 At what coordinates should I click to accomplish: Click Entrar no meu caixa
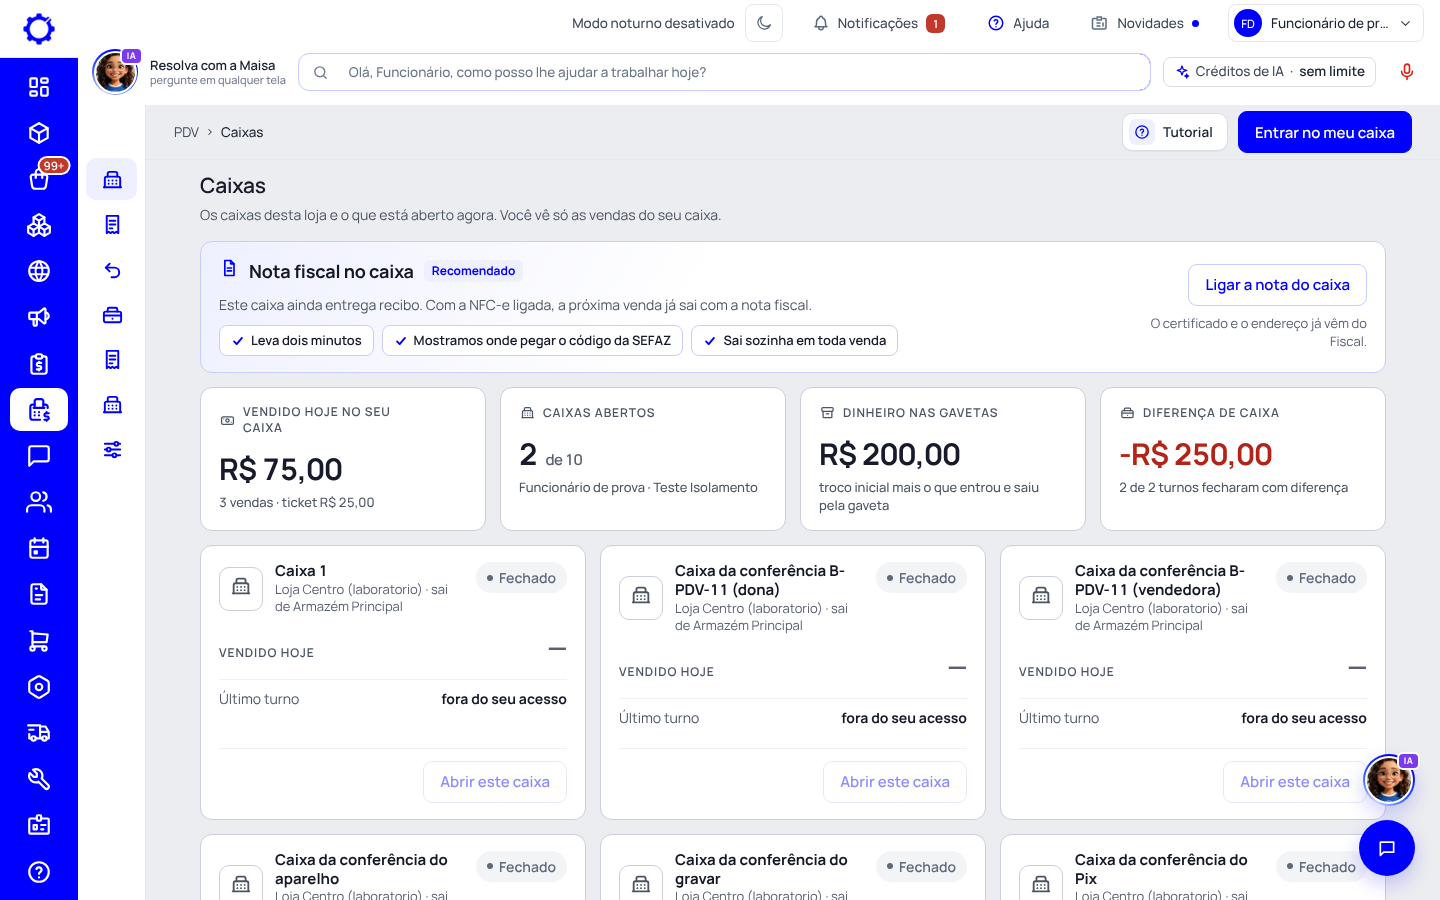point(1324,132)
